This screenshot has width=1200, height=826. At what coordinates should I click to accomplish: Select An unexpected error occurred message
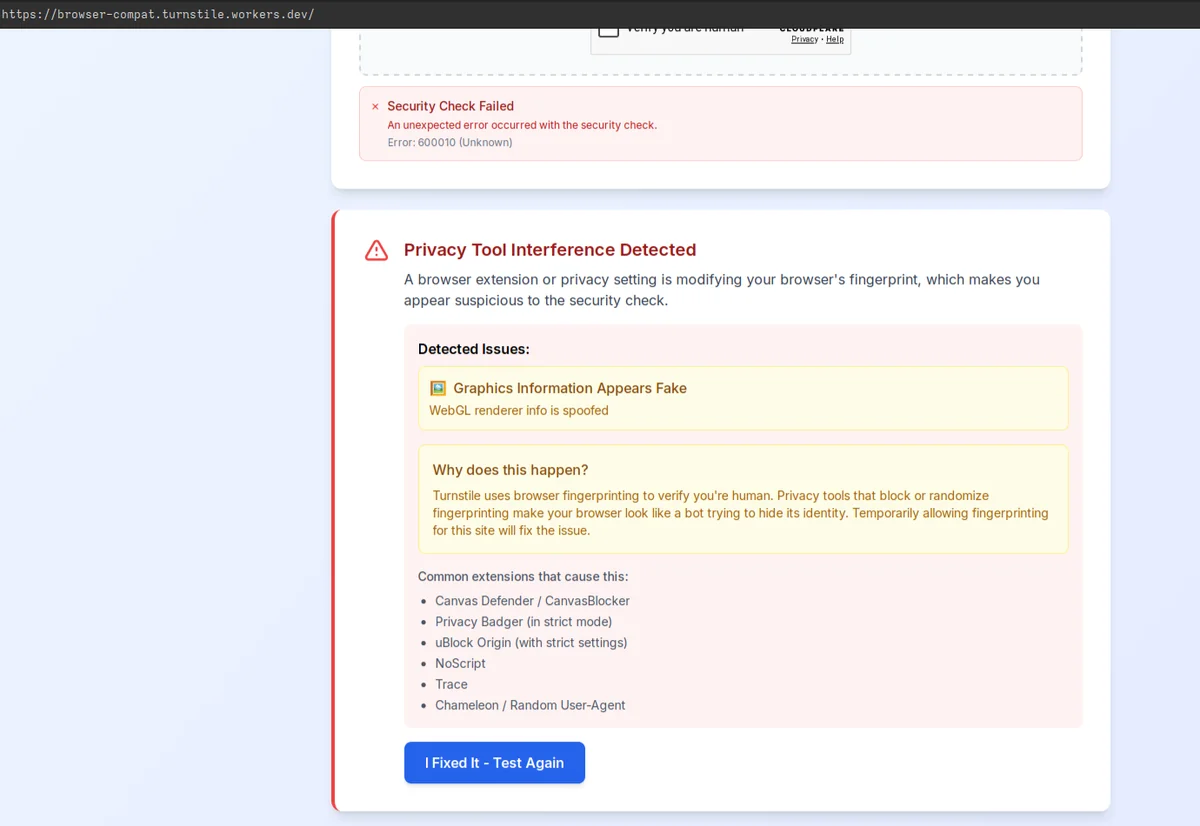coord(522,125)
